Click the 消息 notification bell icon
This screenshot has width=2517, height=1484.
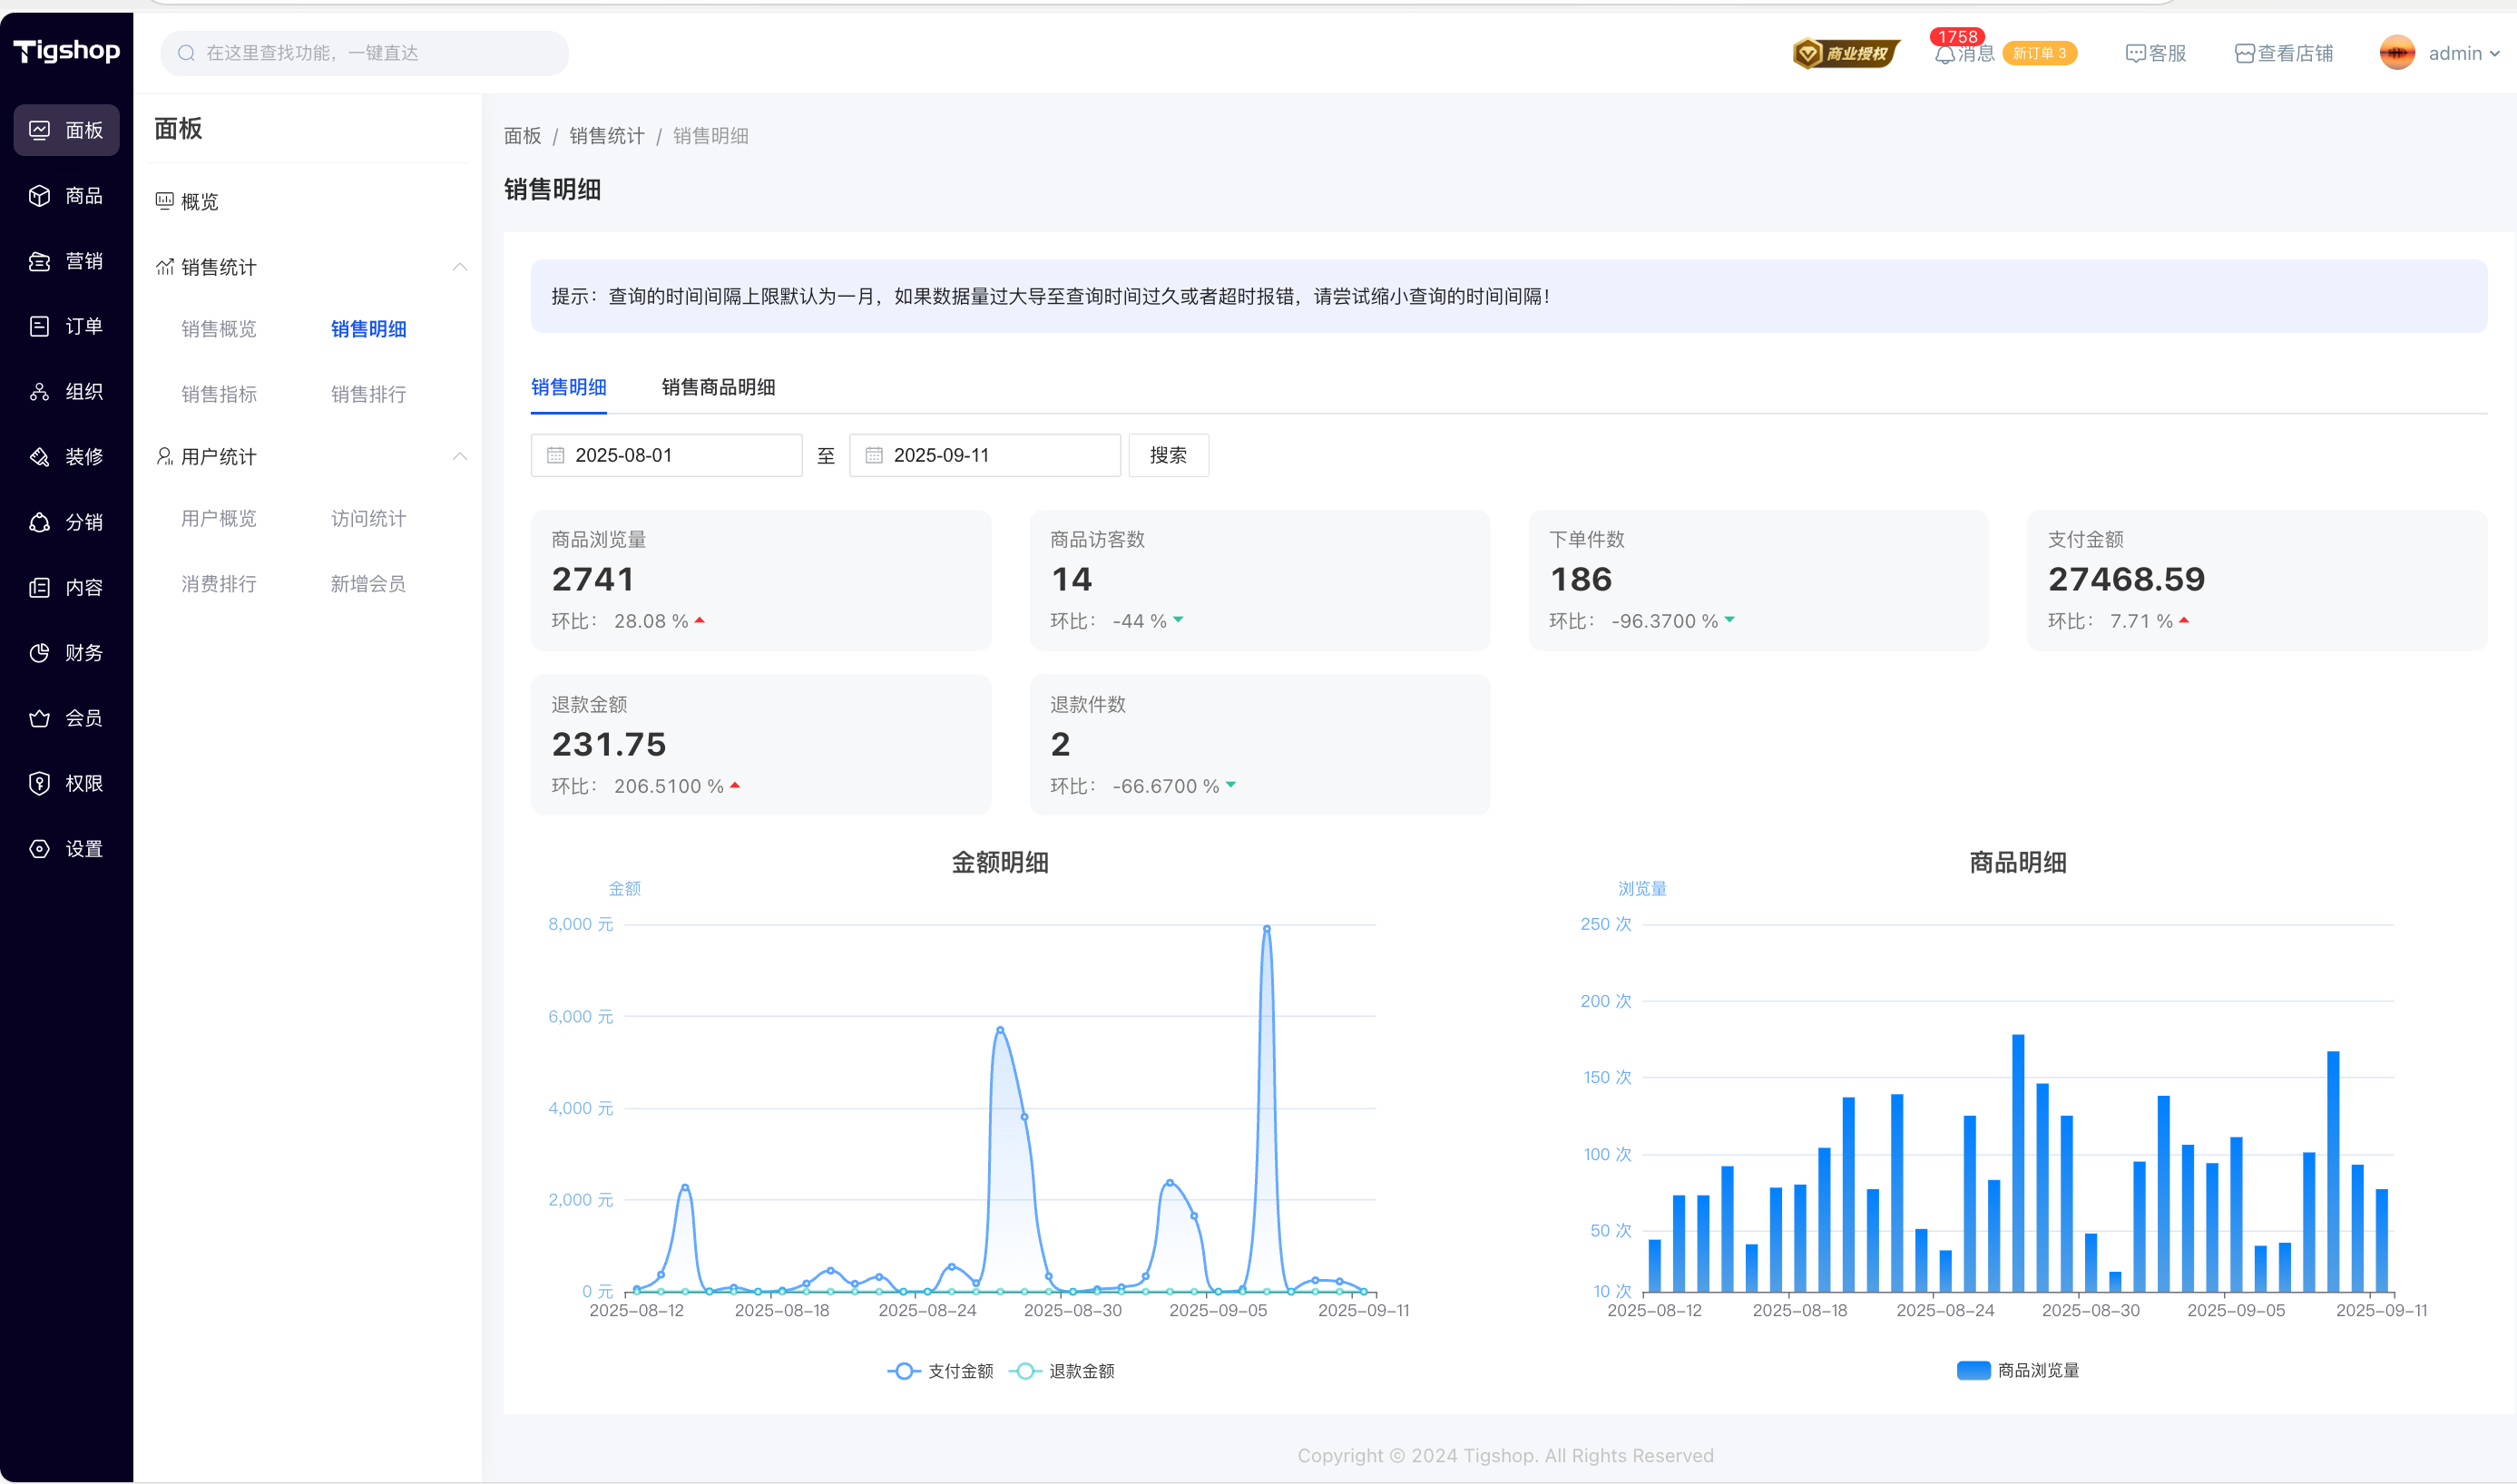[x=1944, y=54]
